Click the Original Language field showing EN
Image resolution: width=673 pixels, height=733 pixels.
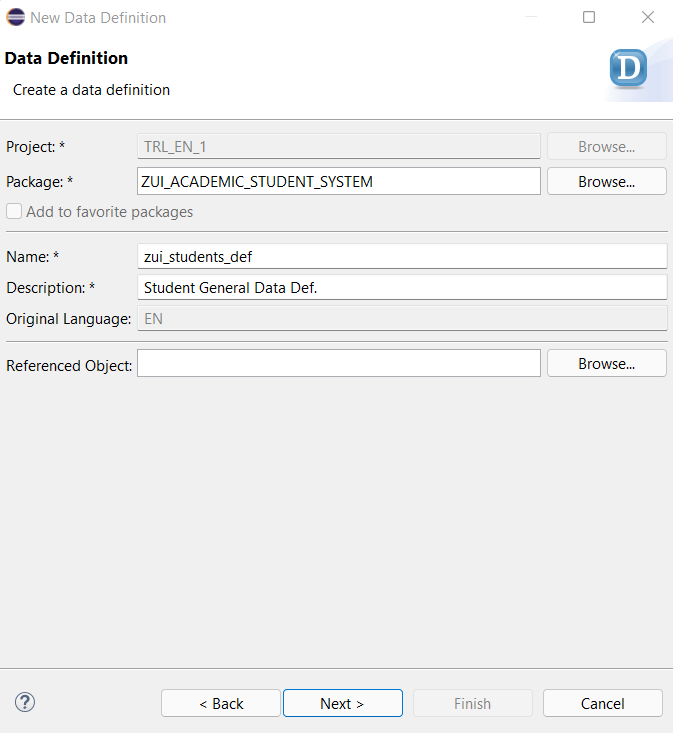[402, 318]
